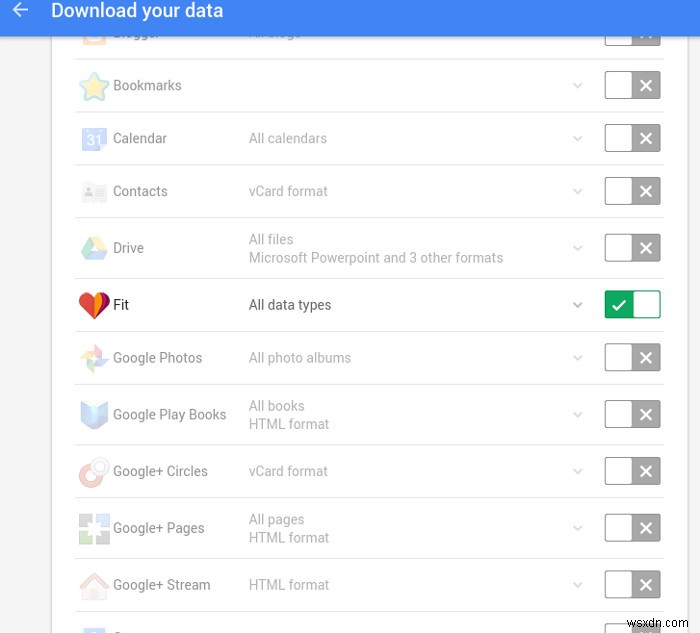Expand the Bookmarks row chevron
Viewport: 700px width, 633px height.
tap(578, 86)
